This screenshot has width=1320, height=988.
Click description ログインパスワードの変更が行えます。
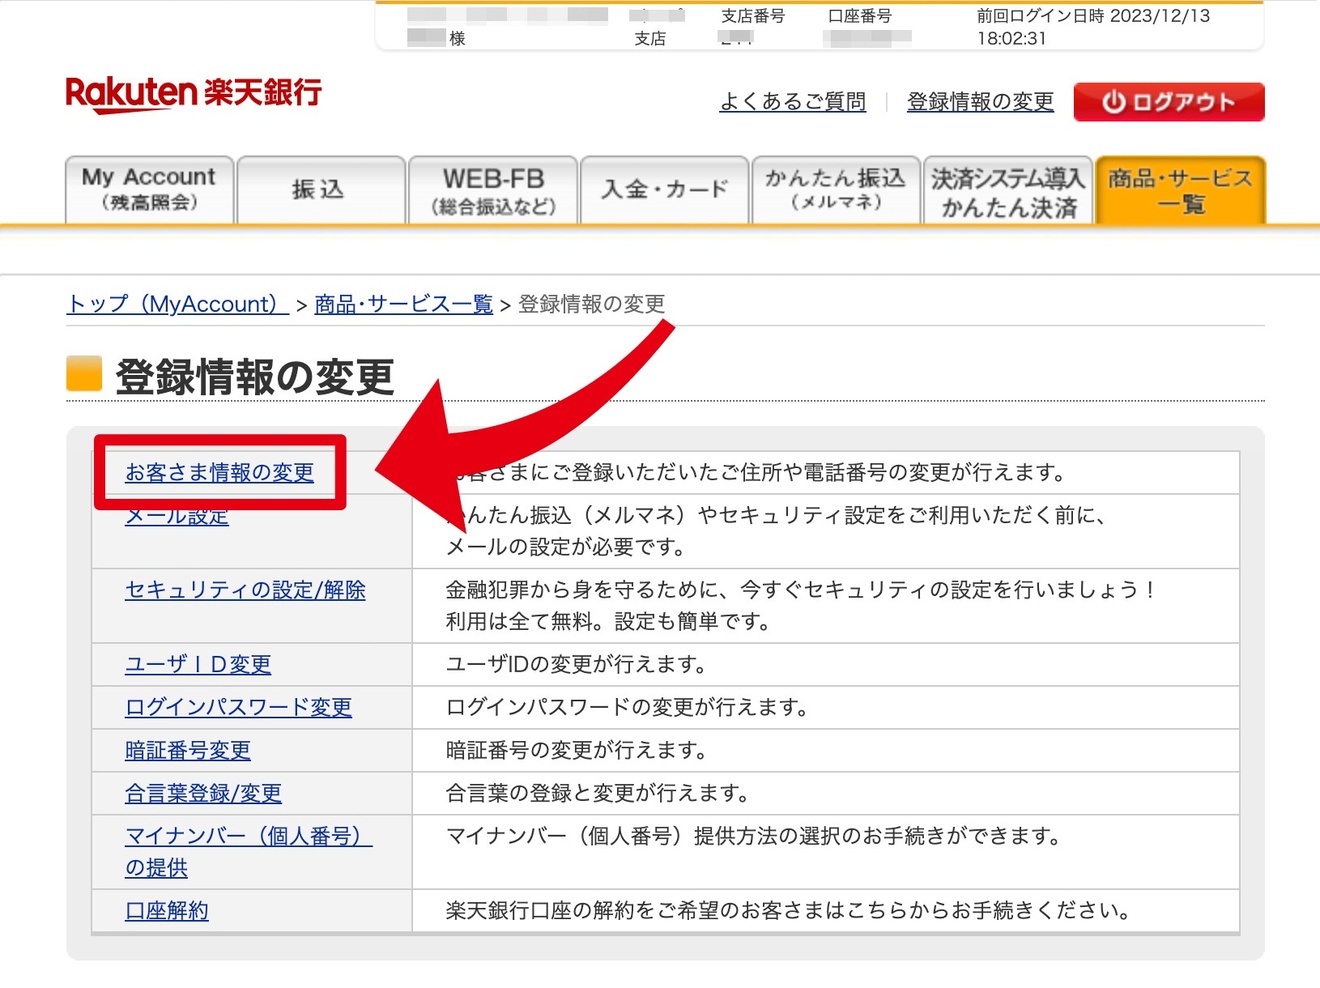627,708
